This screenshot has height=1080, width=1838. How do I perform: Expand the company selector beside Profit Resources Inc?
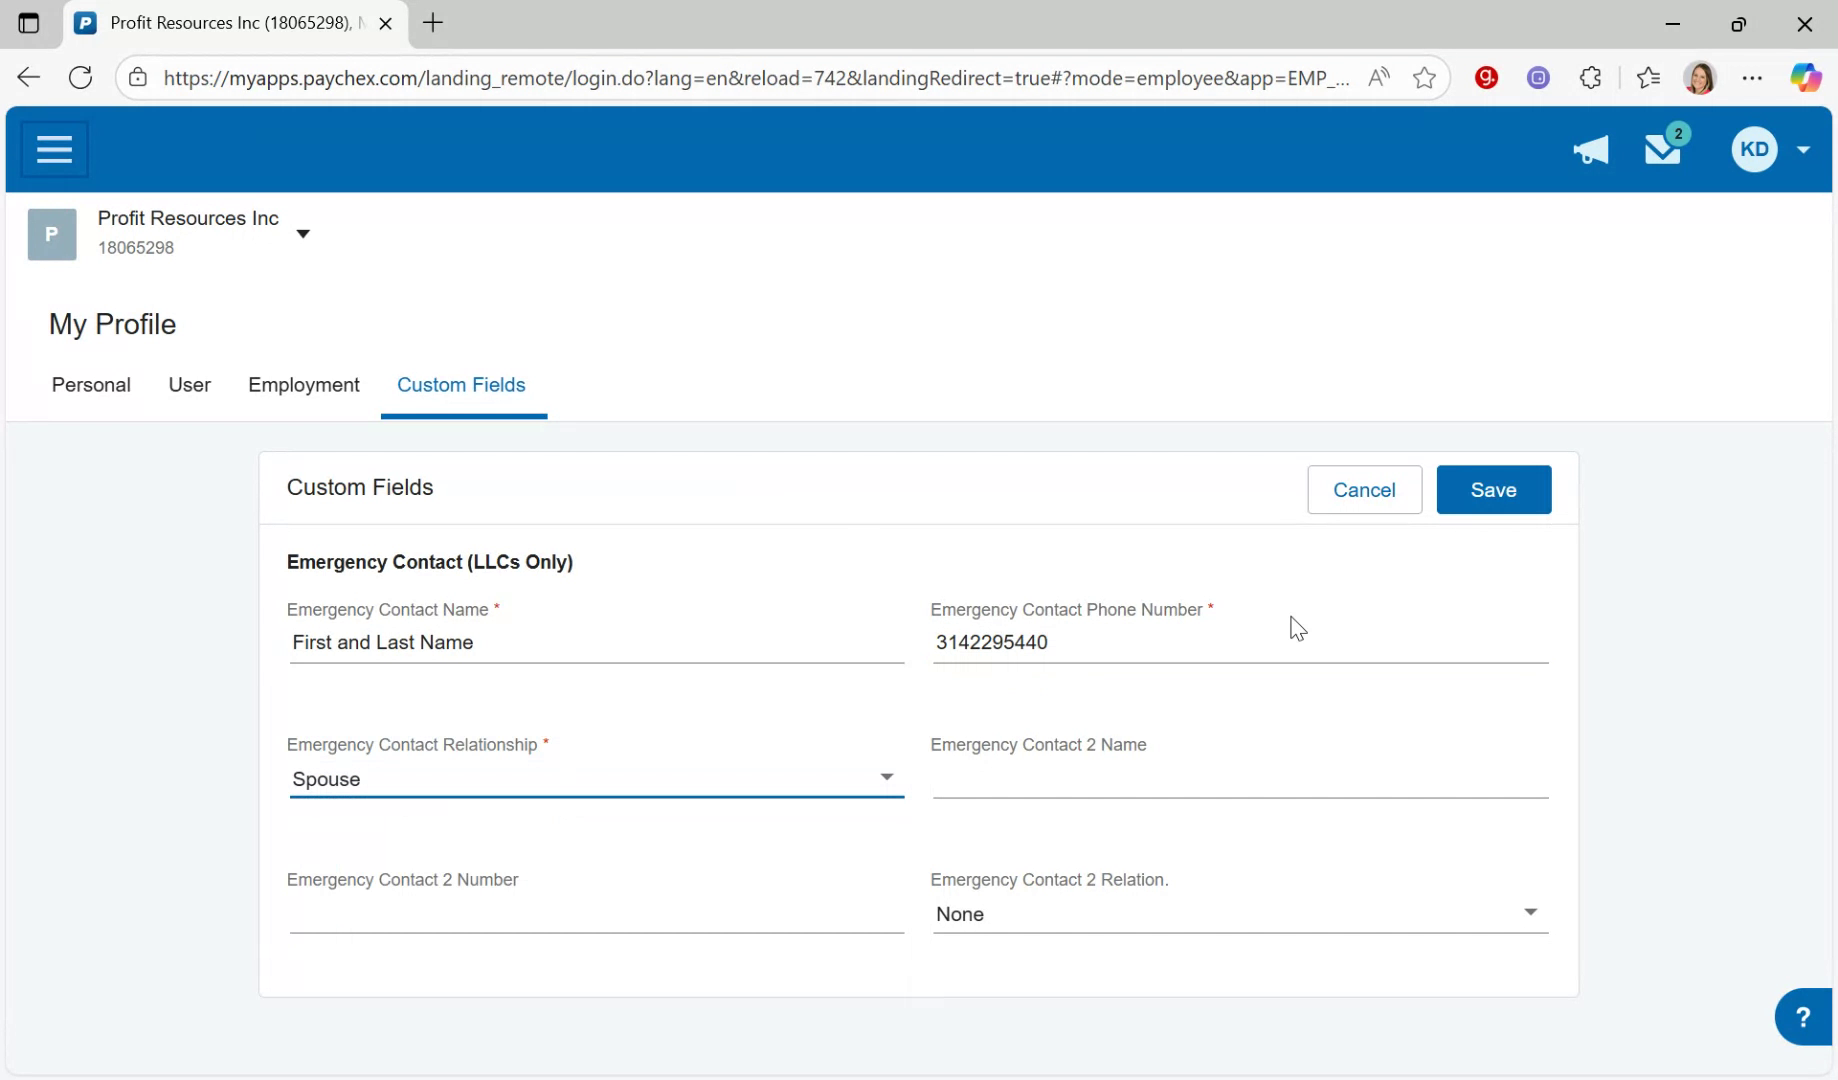point(303,233)
